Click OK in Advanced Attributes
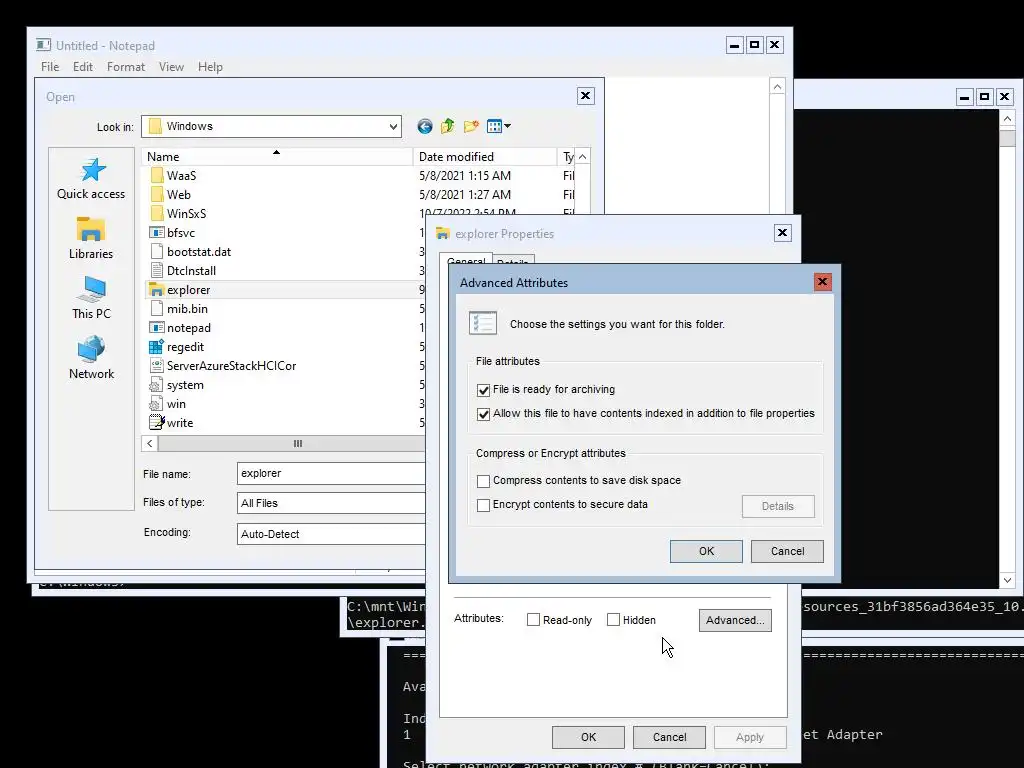 click(x=706, y=551)
